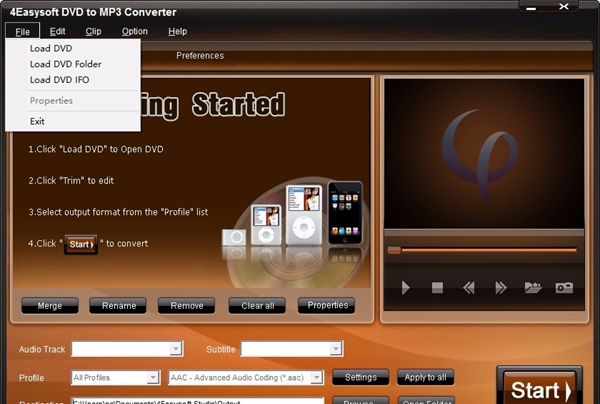Expand the Subtitle dropdown
Screen dimensions: 600x404
[x=336, y=349]
